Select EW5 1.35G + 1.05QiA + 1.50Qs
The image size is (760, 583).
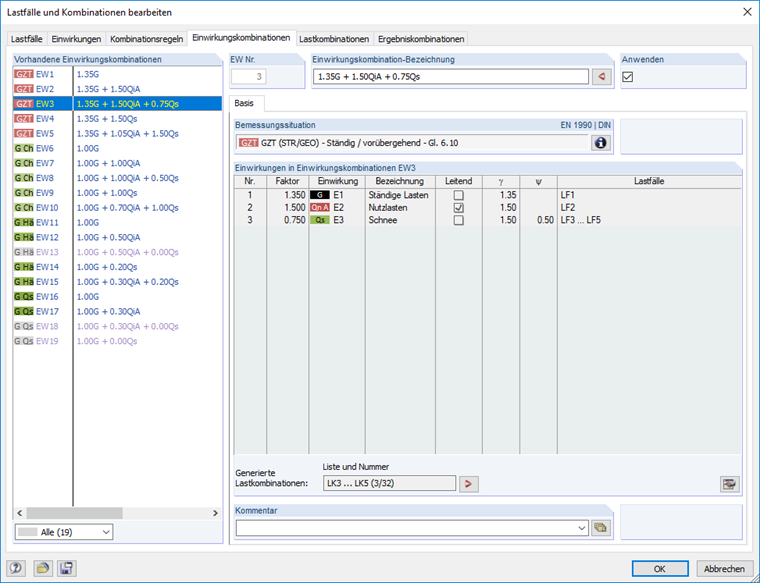(x=117, y=133)
